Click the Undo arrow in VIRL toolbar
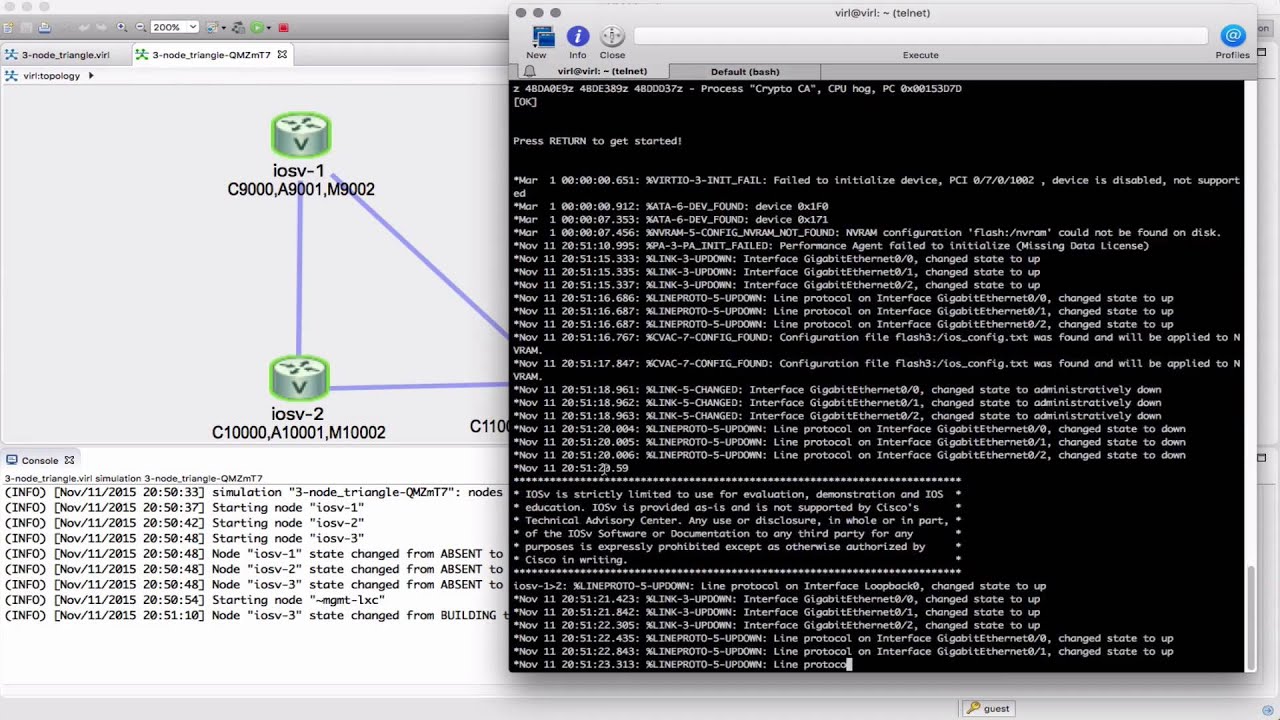The height and width of the screenshot is (720, 1280). (83, 27)
